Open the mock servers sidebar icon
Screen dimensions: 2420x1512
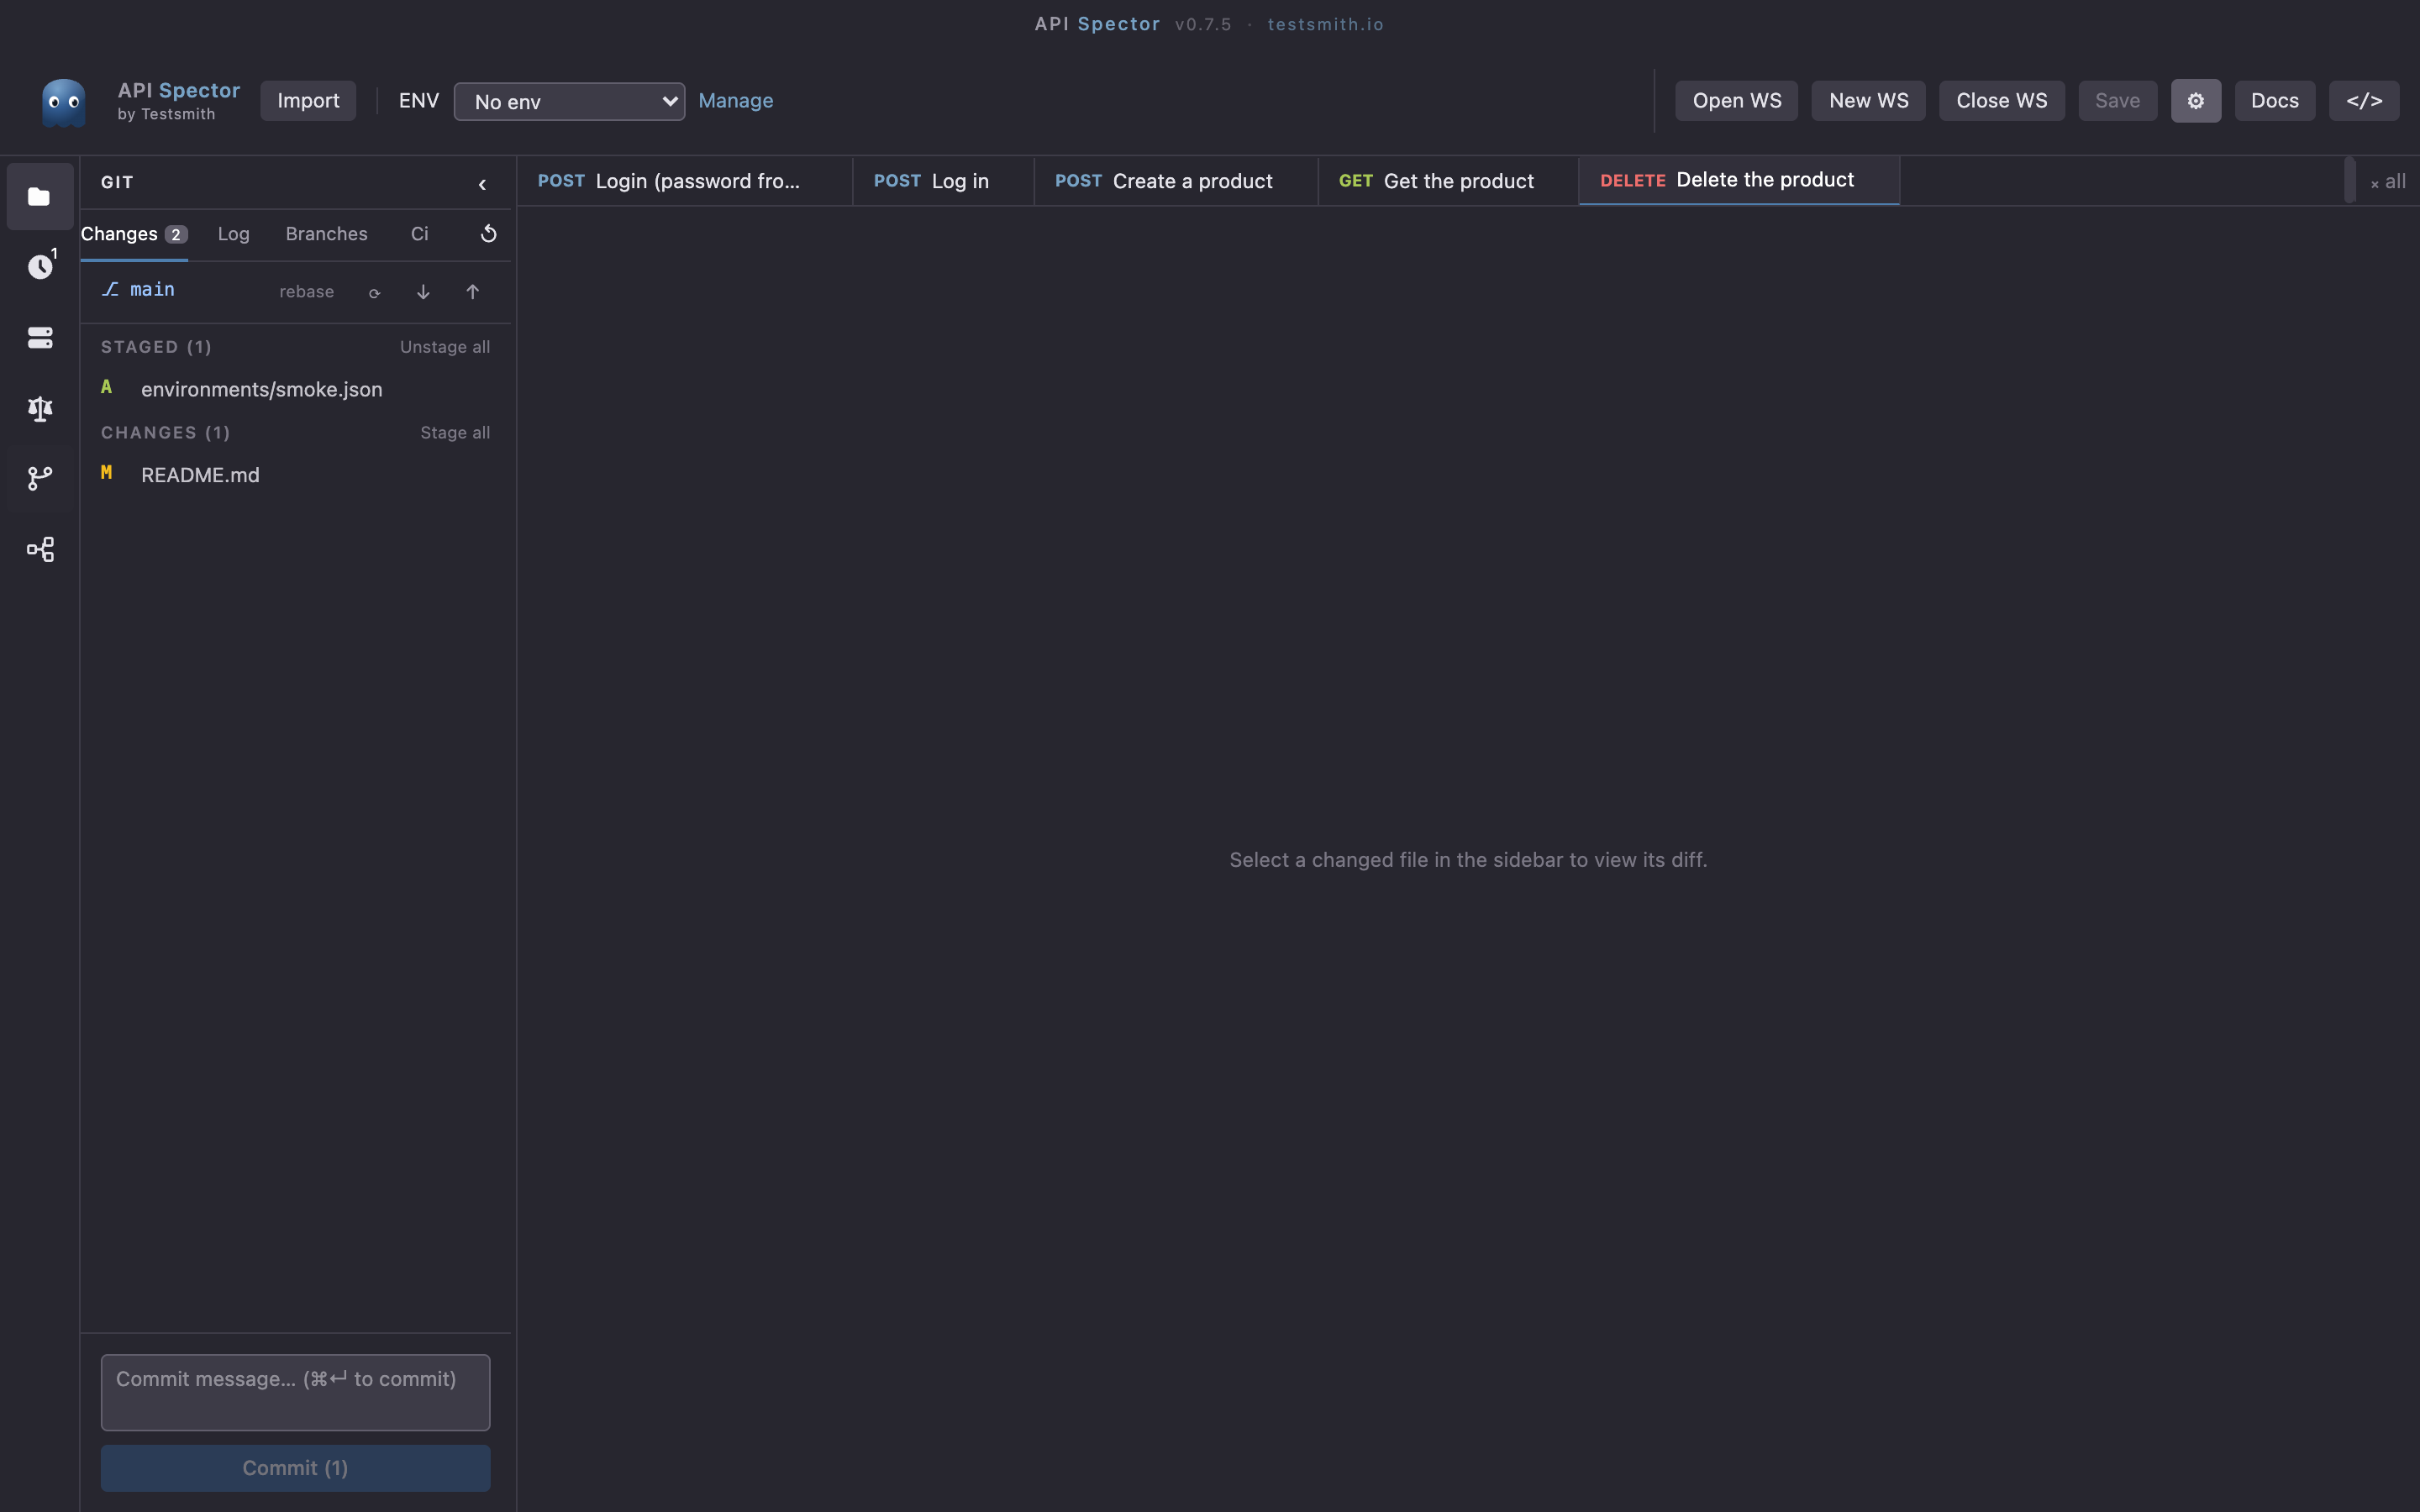[40, 338]
